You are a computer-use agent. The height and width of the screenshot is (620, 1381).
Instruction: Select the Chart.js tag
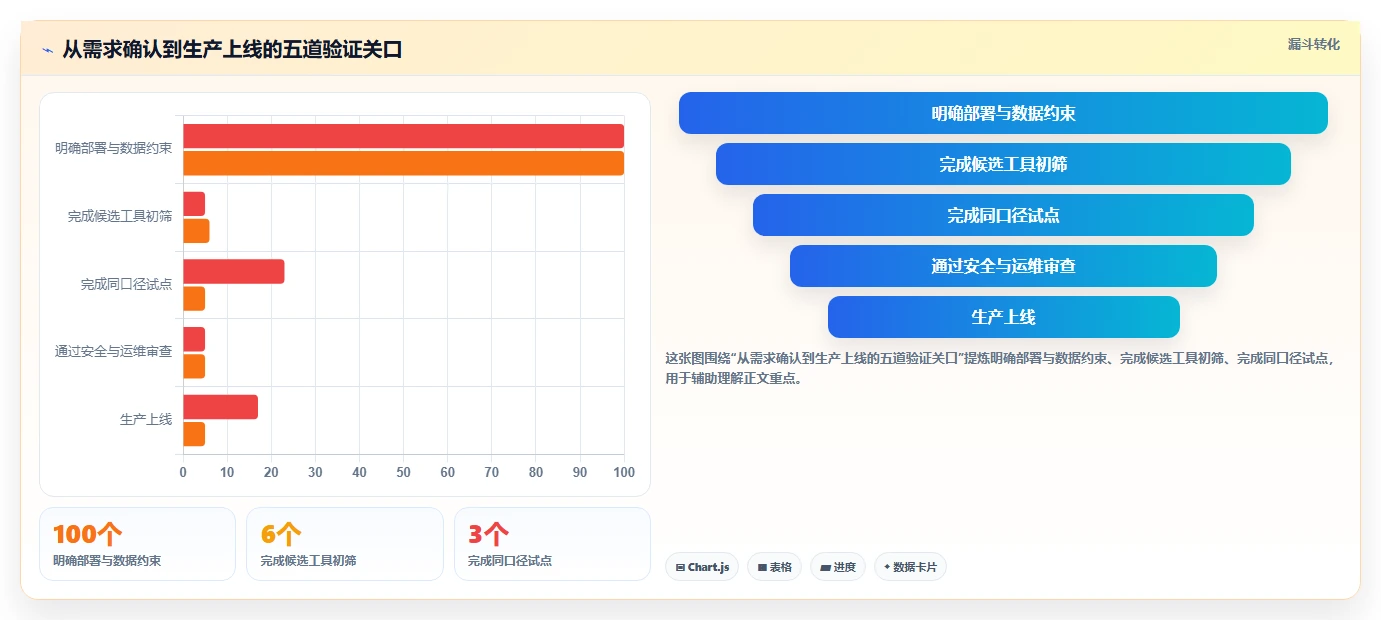pos(702,567)
